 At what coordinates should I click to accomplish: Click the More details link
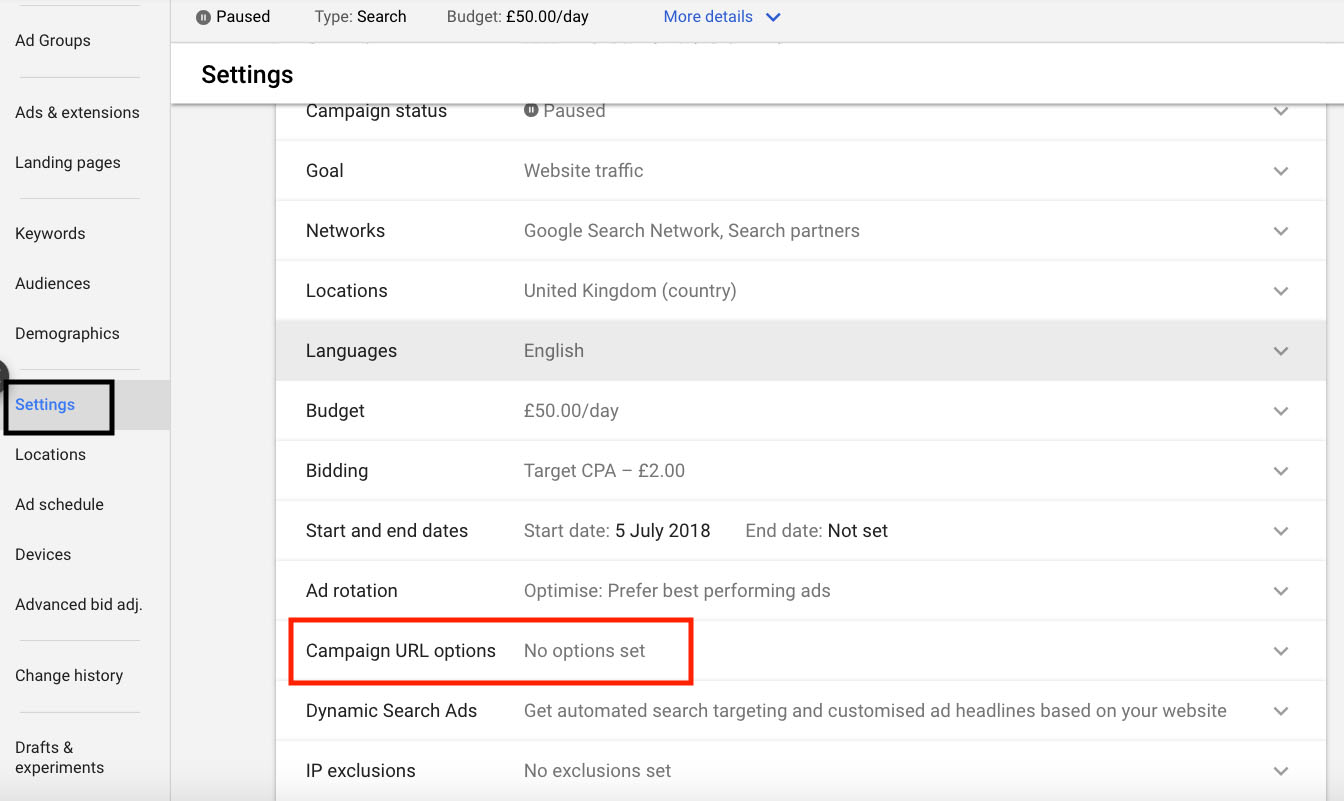708,17
